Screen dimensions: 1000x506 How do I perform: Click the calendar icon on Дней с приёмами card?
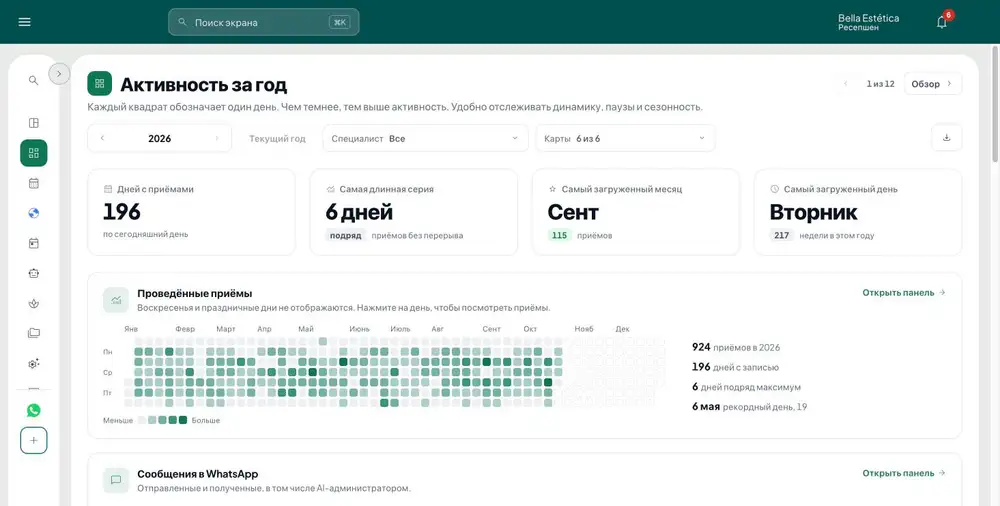tap(108, 190)
